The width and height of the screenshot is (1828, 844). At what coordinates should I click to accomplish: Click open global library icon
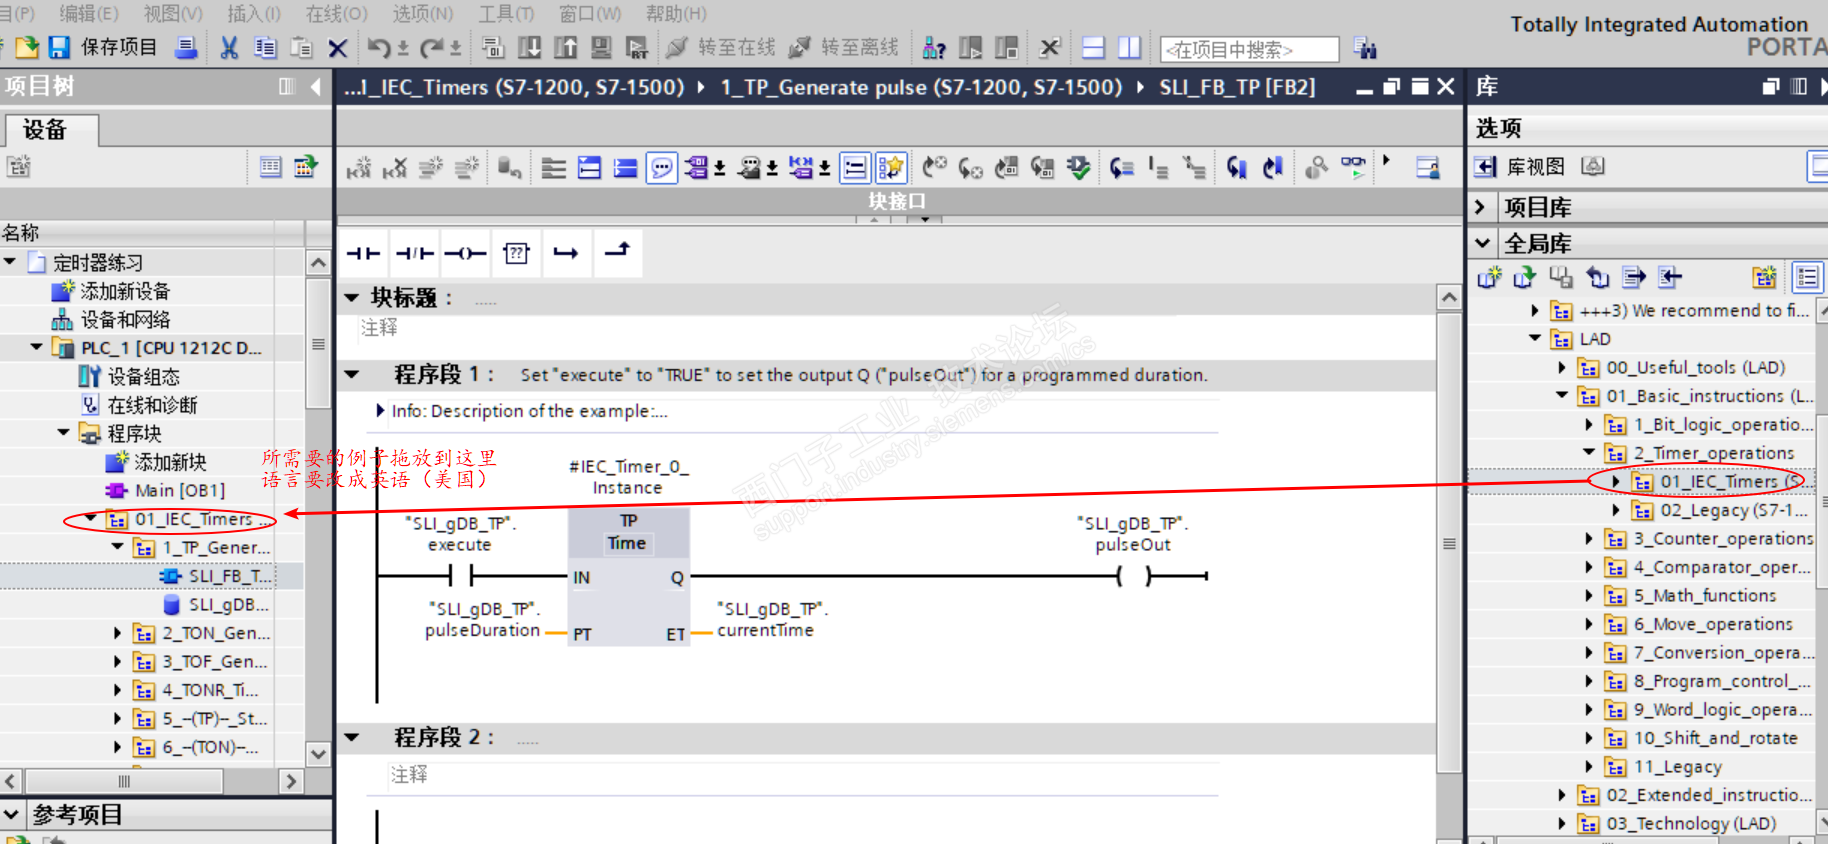(1525, 277)
